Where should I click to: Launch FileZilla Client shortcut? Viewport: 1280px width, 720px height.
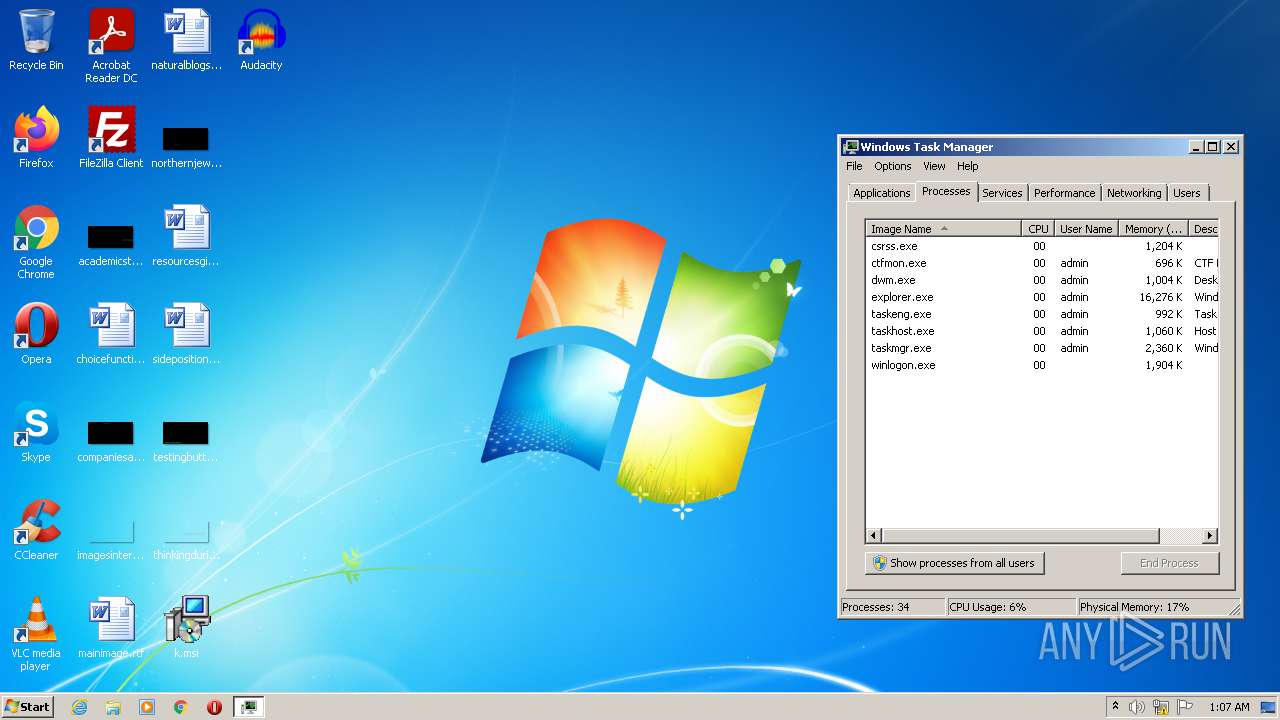111,138
